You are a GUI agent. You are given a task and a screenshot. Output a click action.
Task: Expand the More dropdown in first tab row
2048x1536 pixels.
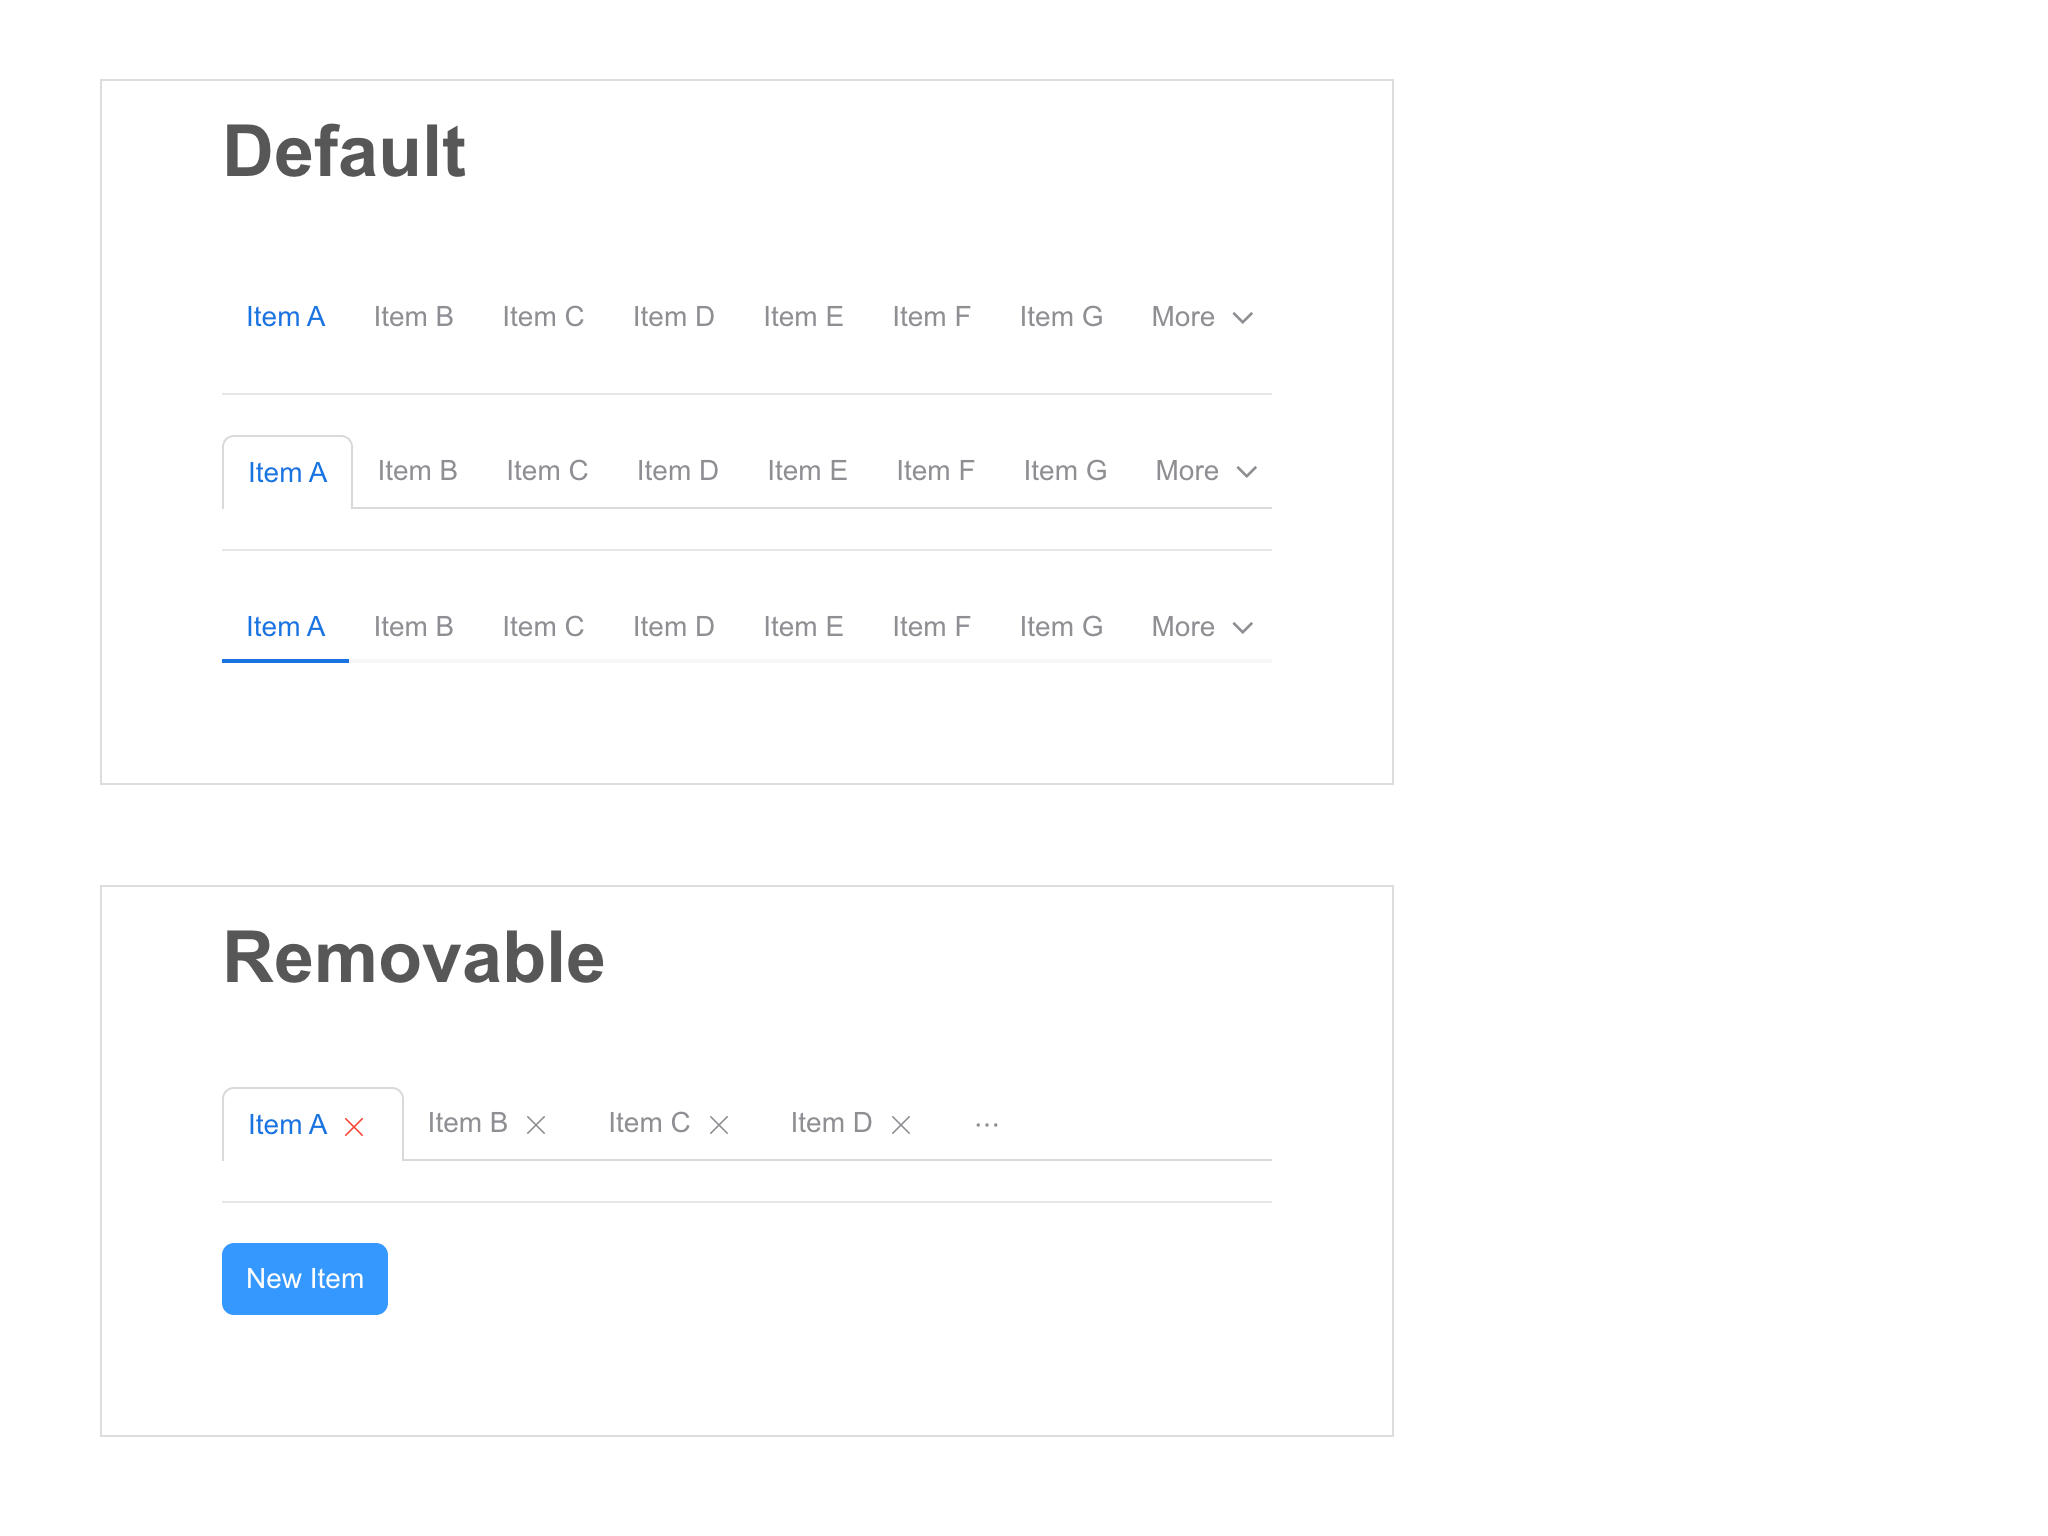(1202, 318)
